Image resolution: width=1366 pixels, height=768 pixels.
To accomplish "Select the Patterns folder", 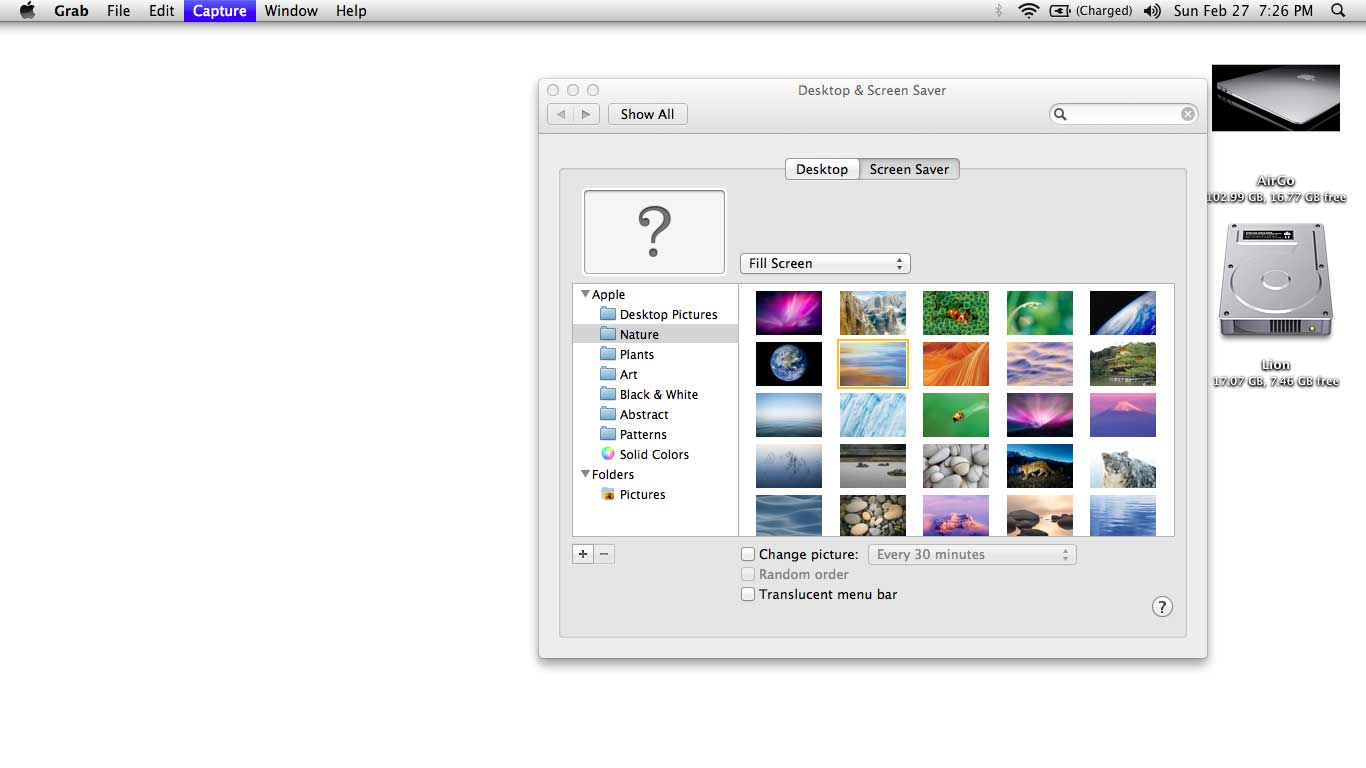I will click(x=641, y=434).
